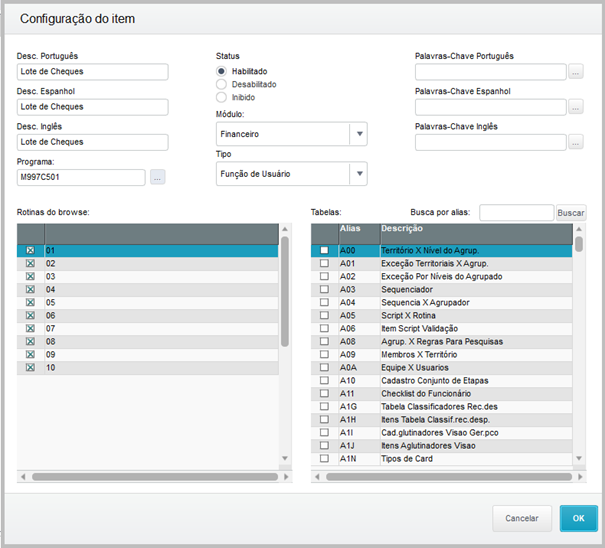Screen dimensions: 605x548
Task: Choose the Inibido status radio button
Action: pos(222,98)
